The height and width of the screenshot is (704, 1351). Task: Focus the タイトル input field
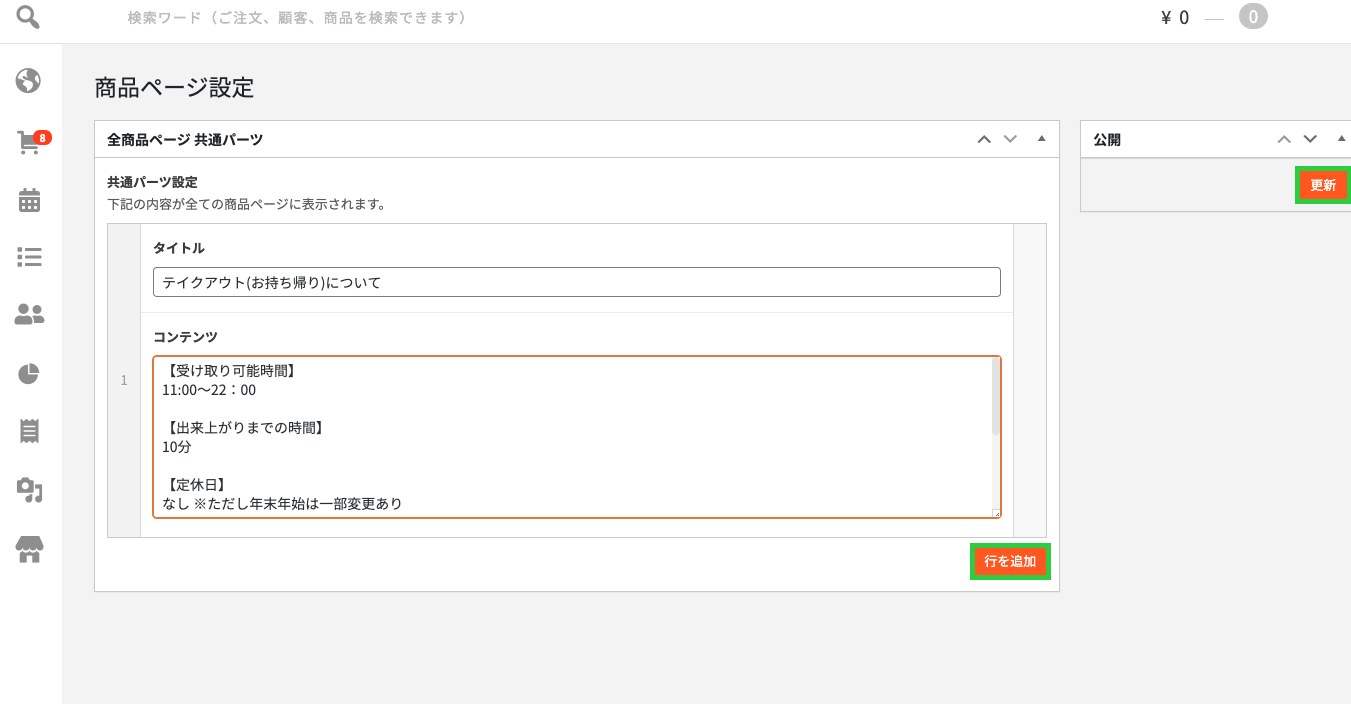(x=577, y=282)
